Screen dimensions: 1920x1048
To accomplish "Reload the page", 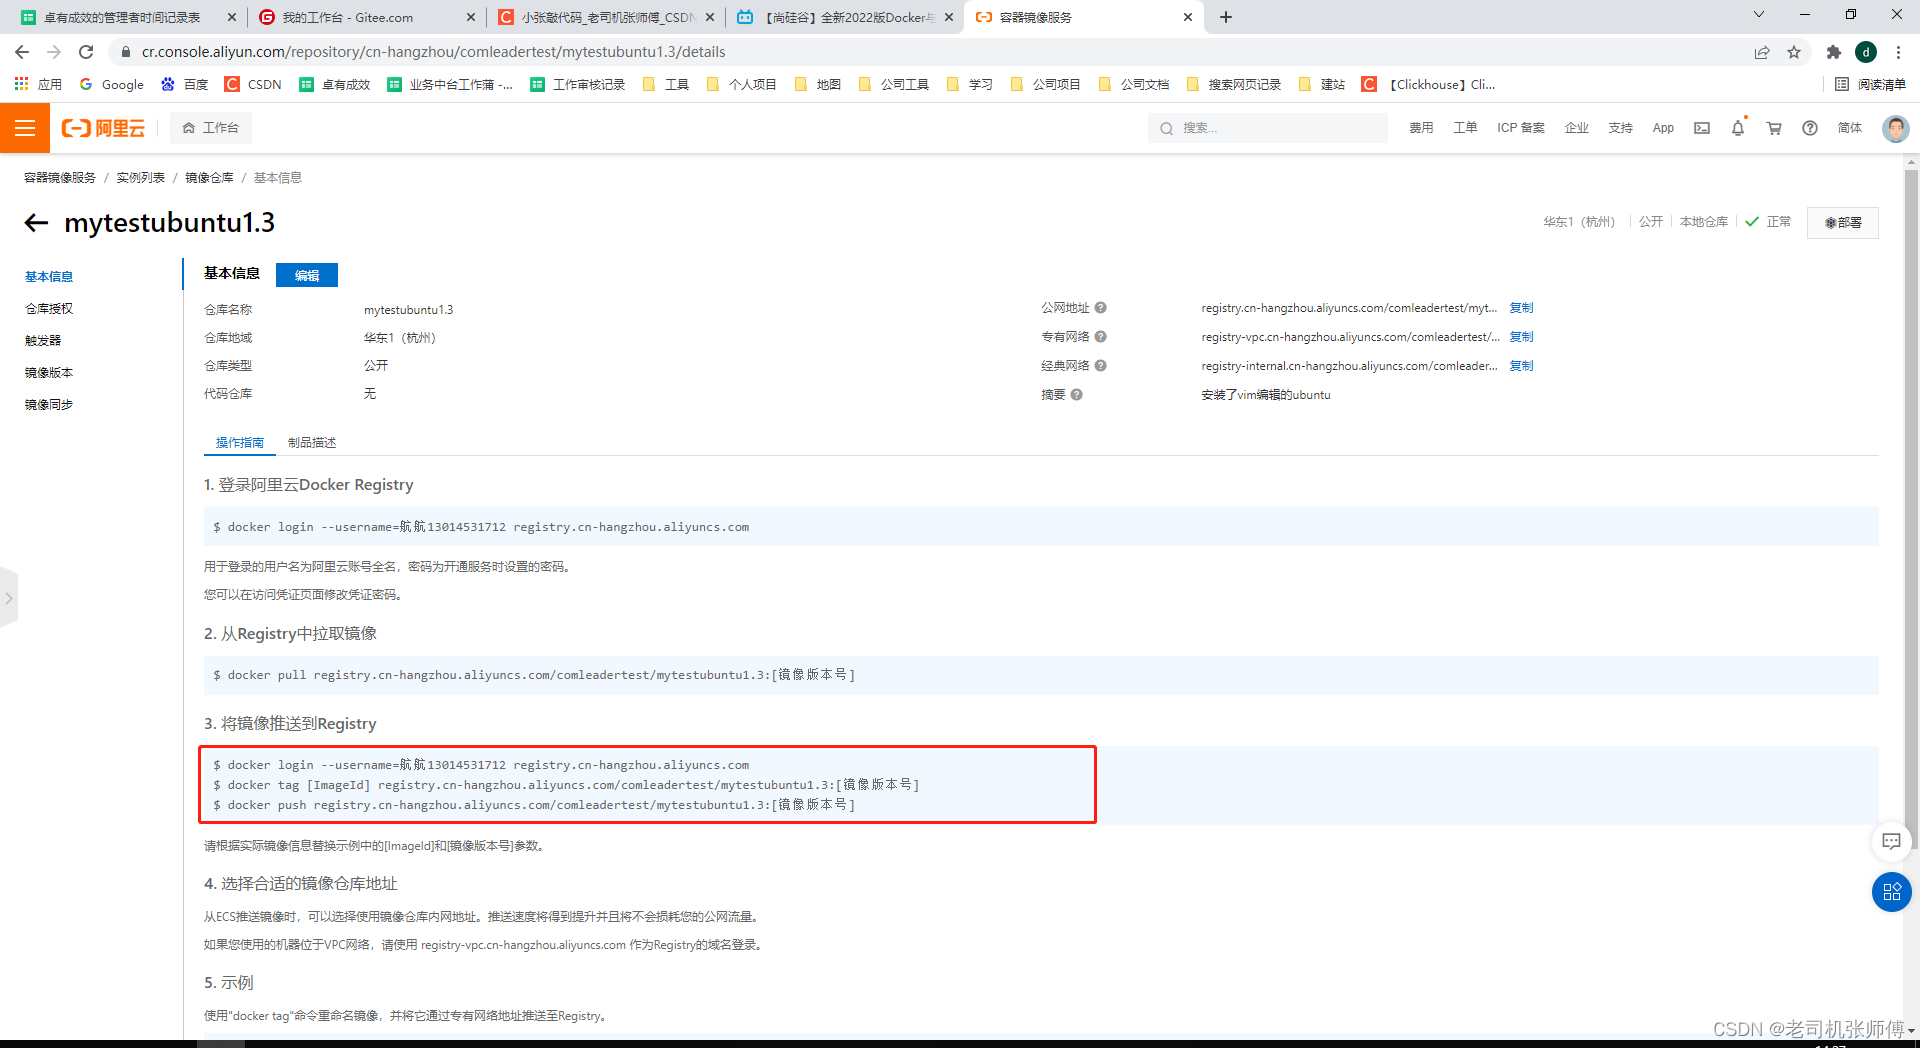I will [x=86, y=52].
